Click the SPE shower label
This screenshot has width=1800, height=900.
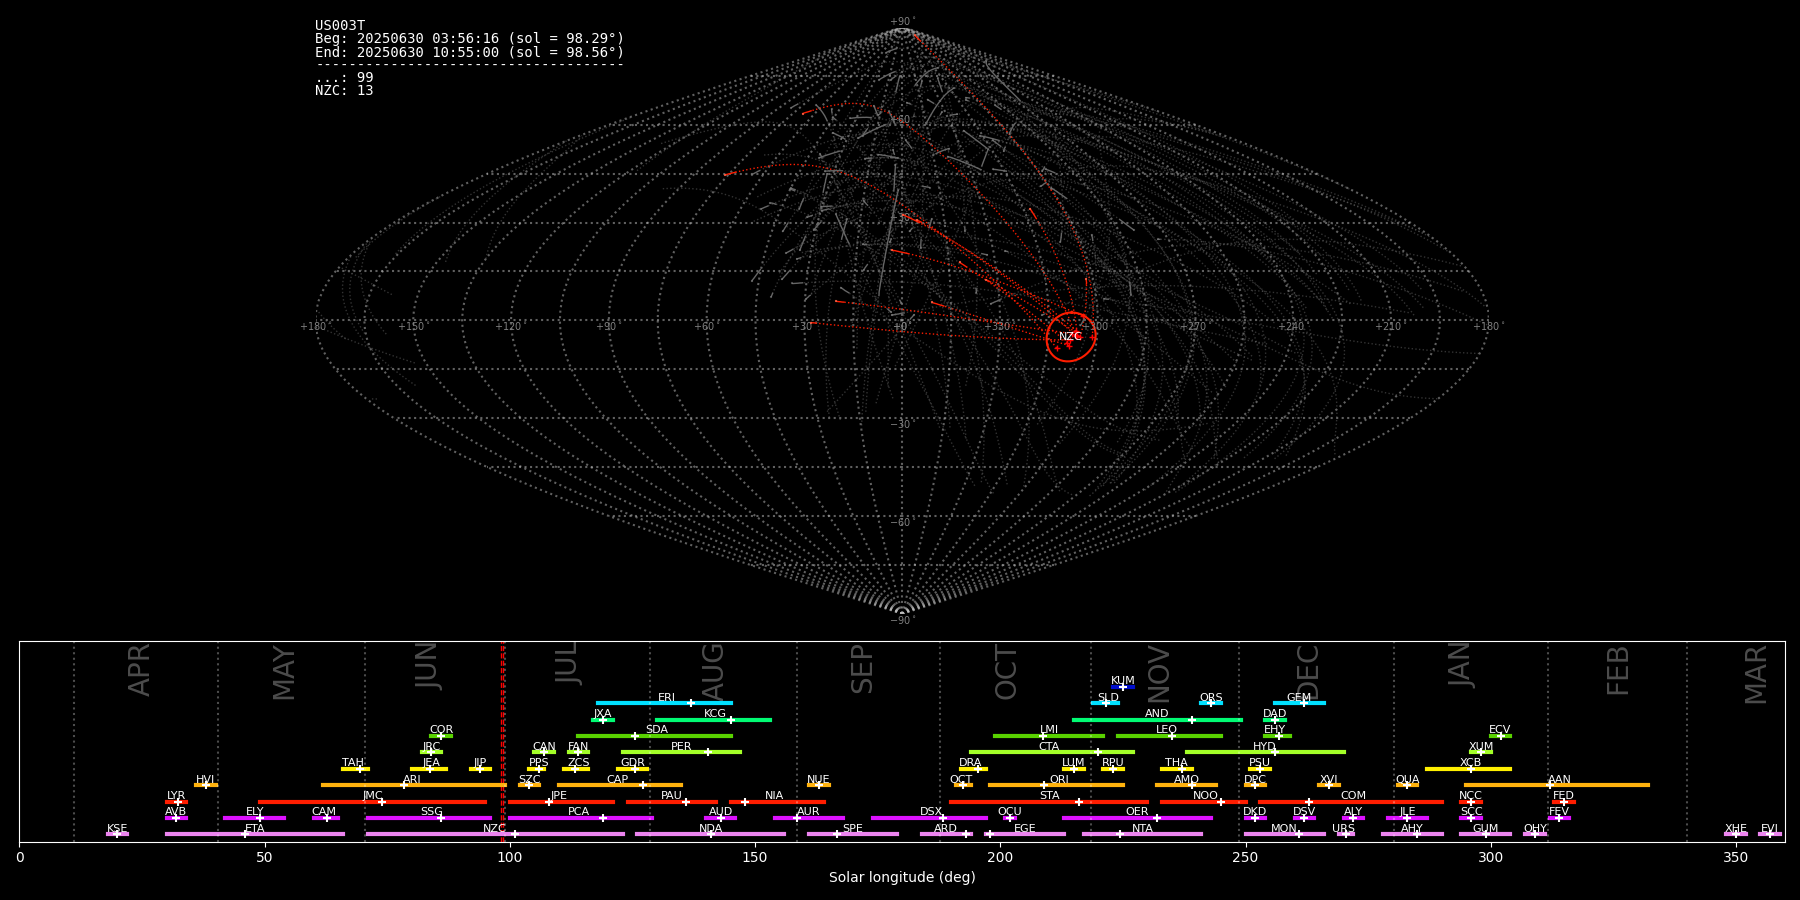(852, 829)
